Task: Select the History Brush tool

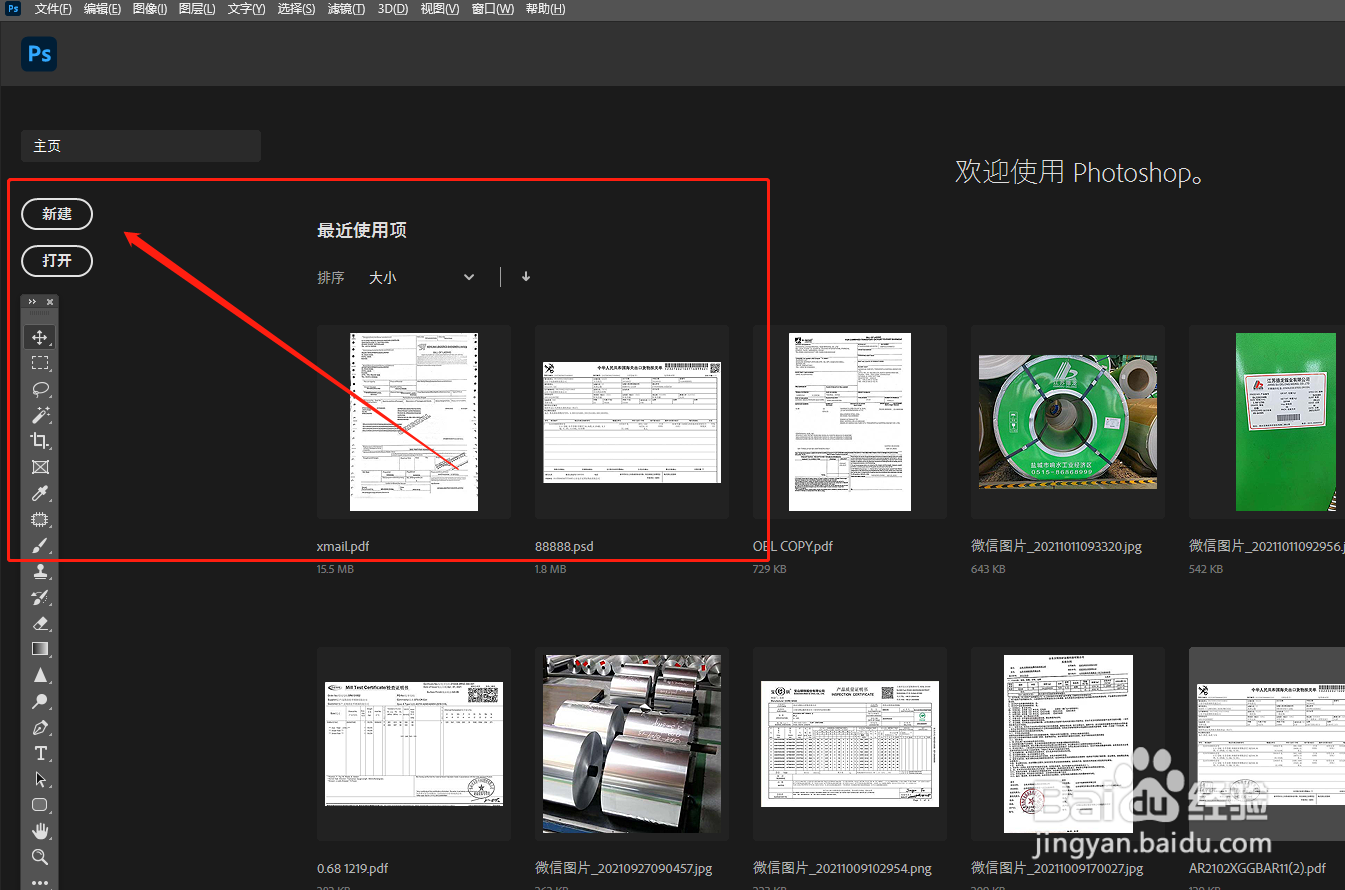Action: (x=40, y=597)
